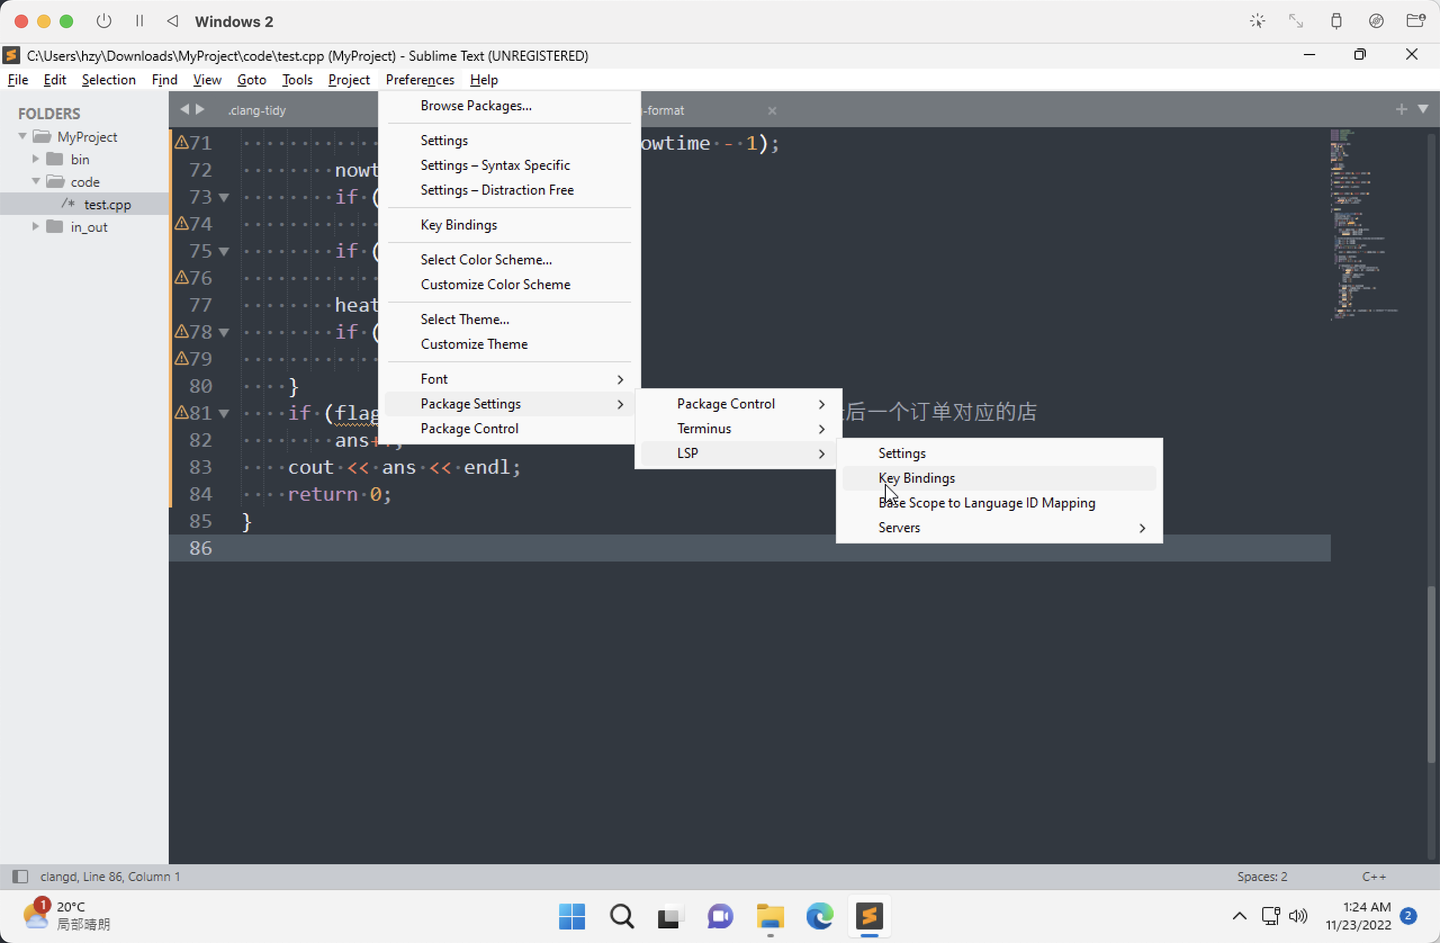Screen dimensions: 1440x943
Task: Launch Microsoft Edge from taskbar
Action: pos(820,916)
